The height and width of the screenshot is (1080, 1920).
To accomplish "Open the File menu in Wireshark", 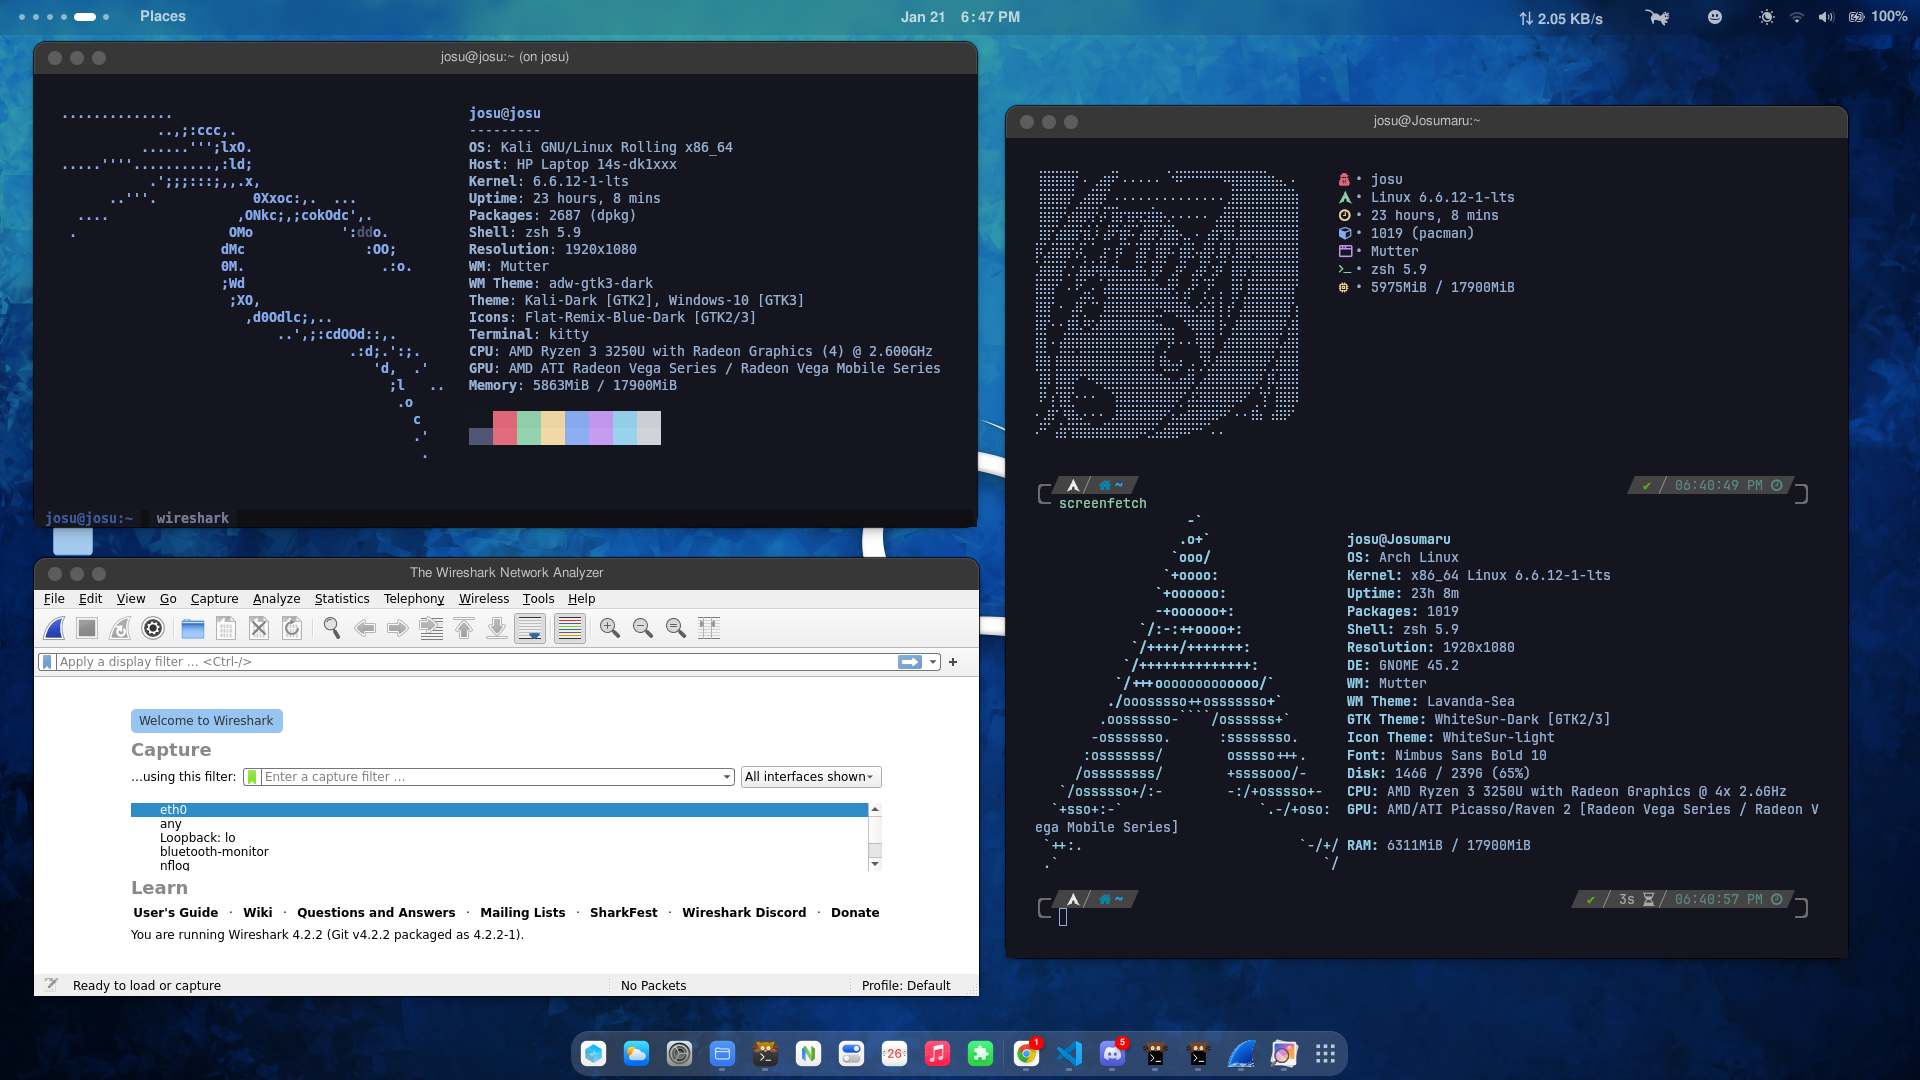I will coord(54,599).
